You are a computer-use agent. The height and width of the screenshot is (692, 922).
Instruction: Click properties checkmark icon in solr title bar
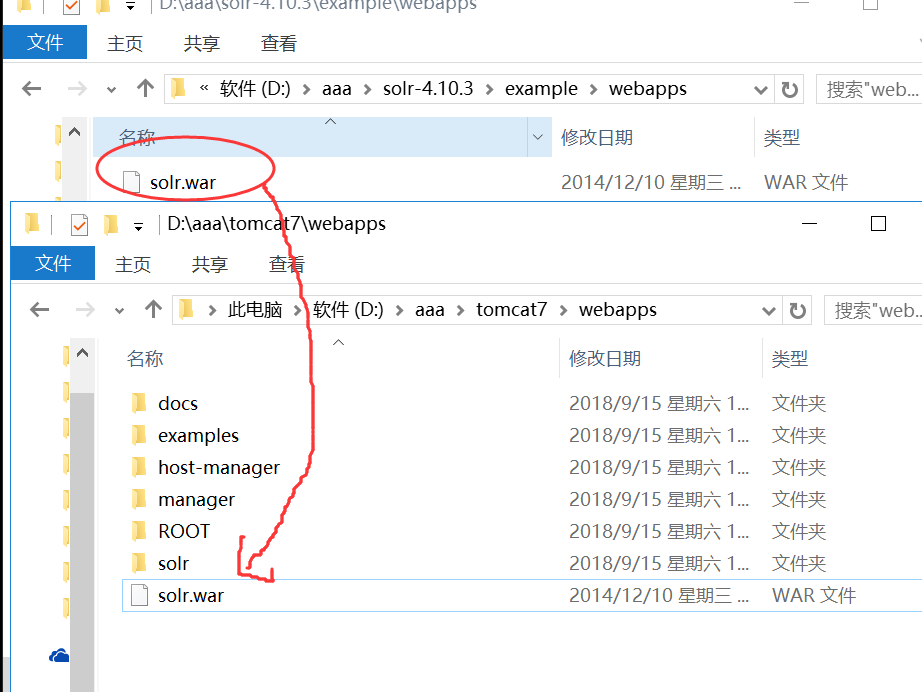point(72,6)
